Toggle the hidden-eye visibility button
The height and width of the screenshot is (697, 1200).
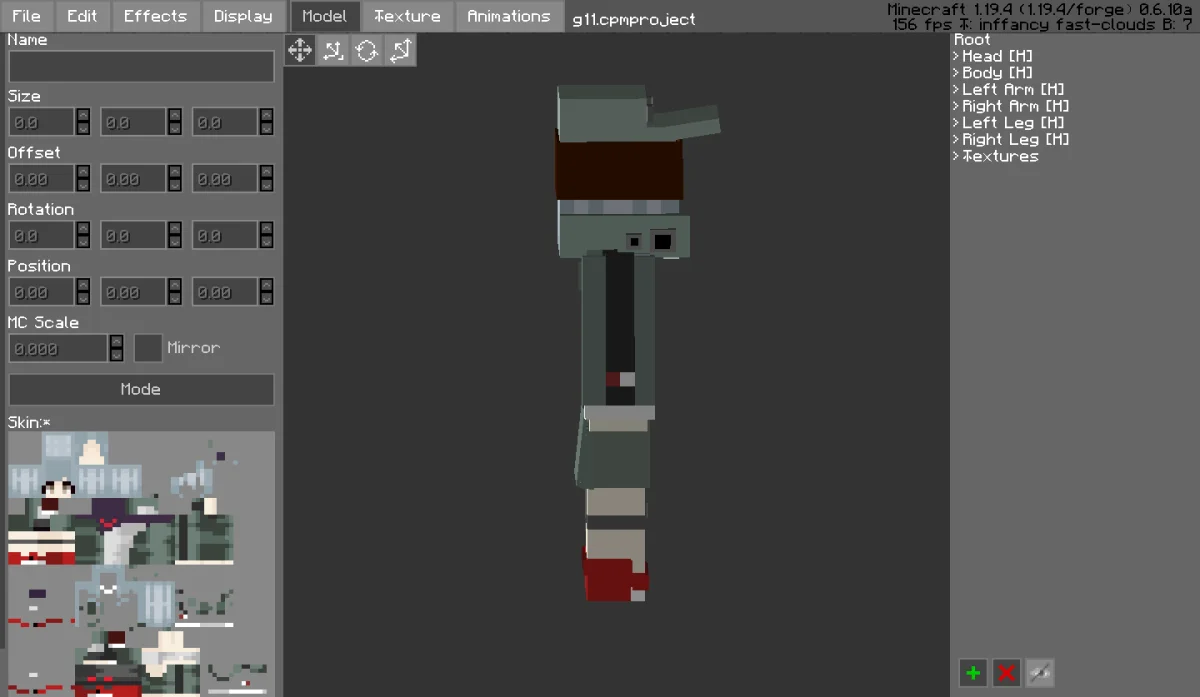coord(1040,673)
